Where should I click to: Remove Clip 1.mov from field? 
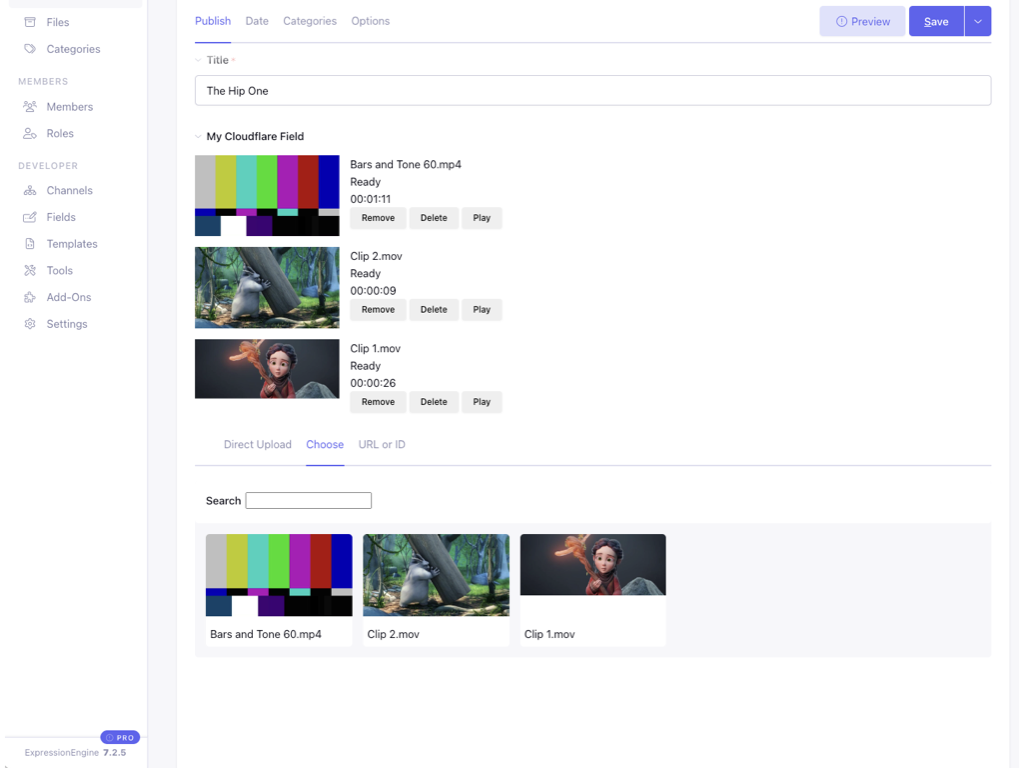tap(378, 402)
